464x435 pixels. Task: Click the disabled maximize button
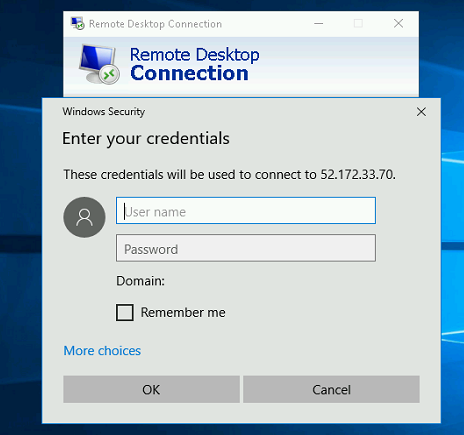[358, 24]
